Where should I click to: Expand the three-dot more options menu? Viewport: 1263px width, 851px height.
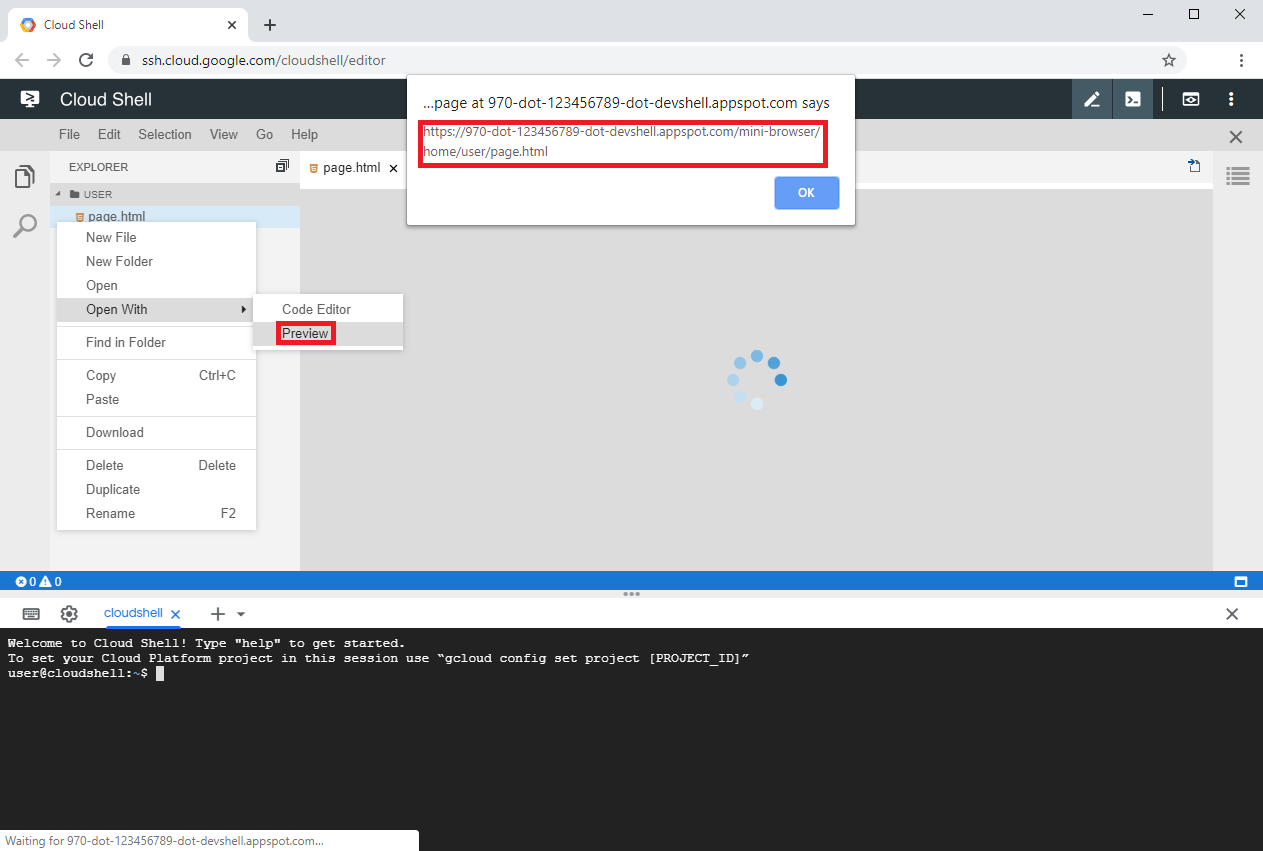point(1232,99)
